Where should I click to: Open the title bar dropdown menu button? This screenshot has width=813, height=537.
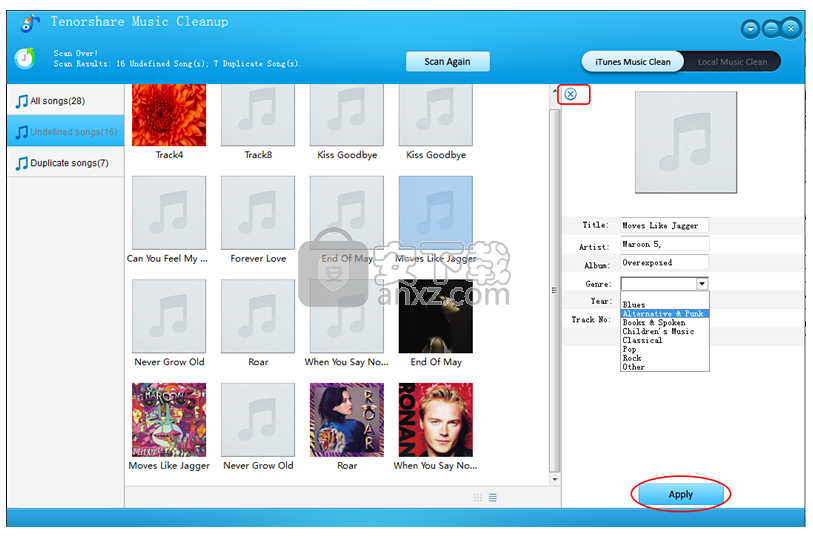(x=750, y=29)
